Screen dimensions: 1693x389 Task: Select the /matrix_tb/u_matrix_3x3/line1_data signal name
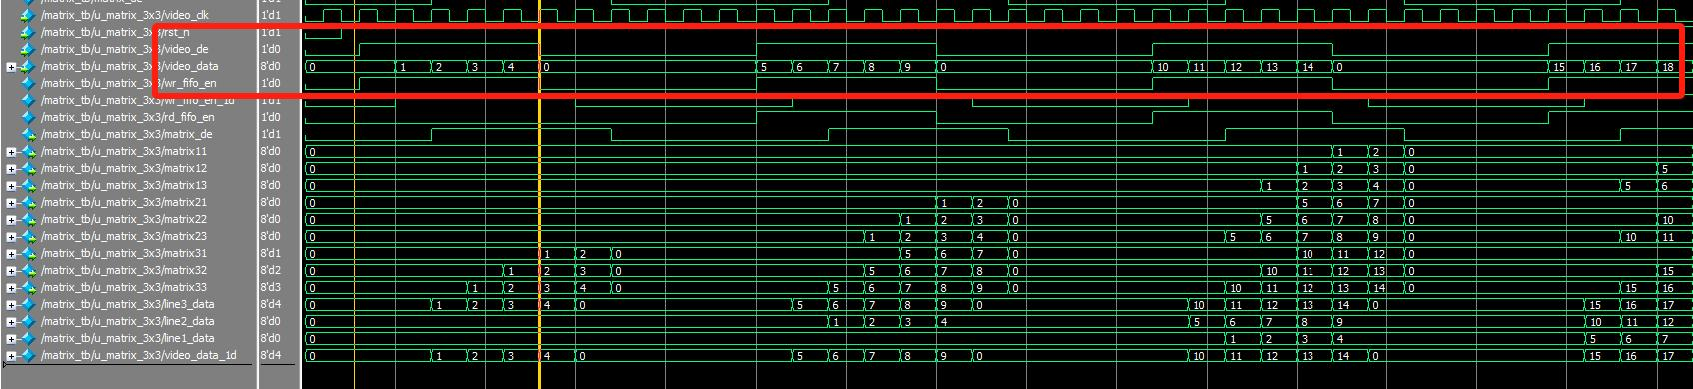(127, 339)
